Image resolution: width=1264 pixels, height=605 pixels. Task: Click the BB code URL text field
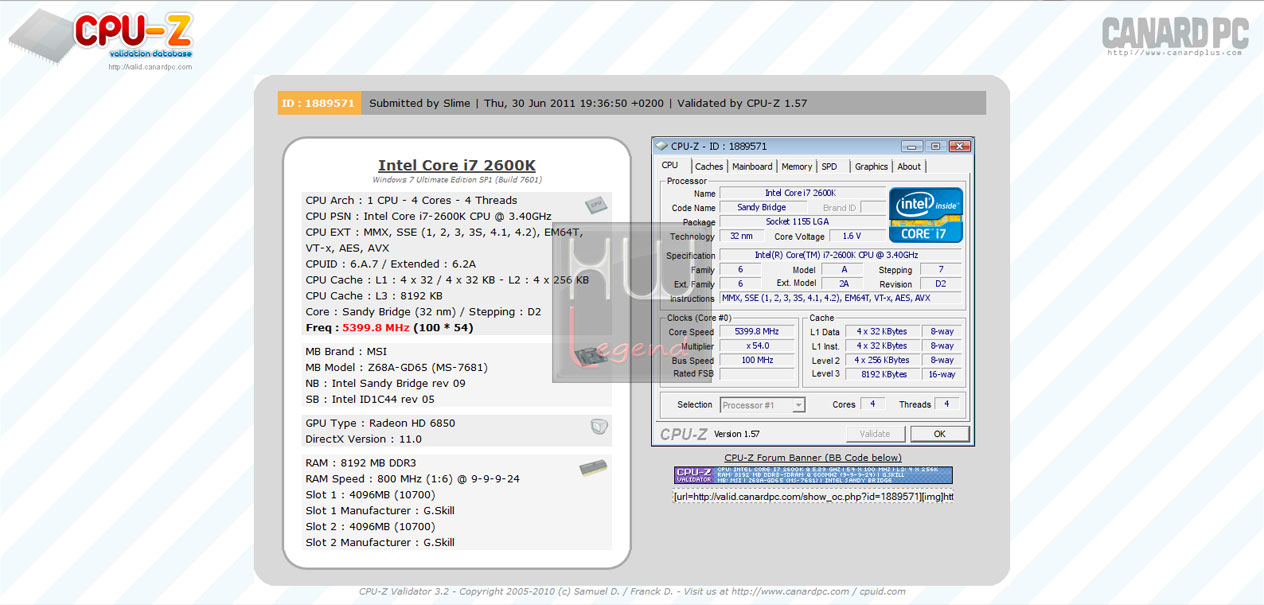[x=813, y=497]
